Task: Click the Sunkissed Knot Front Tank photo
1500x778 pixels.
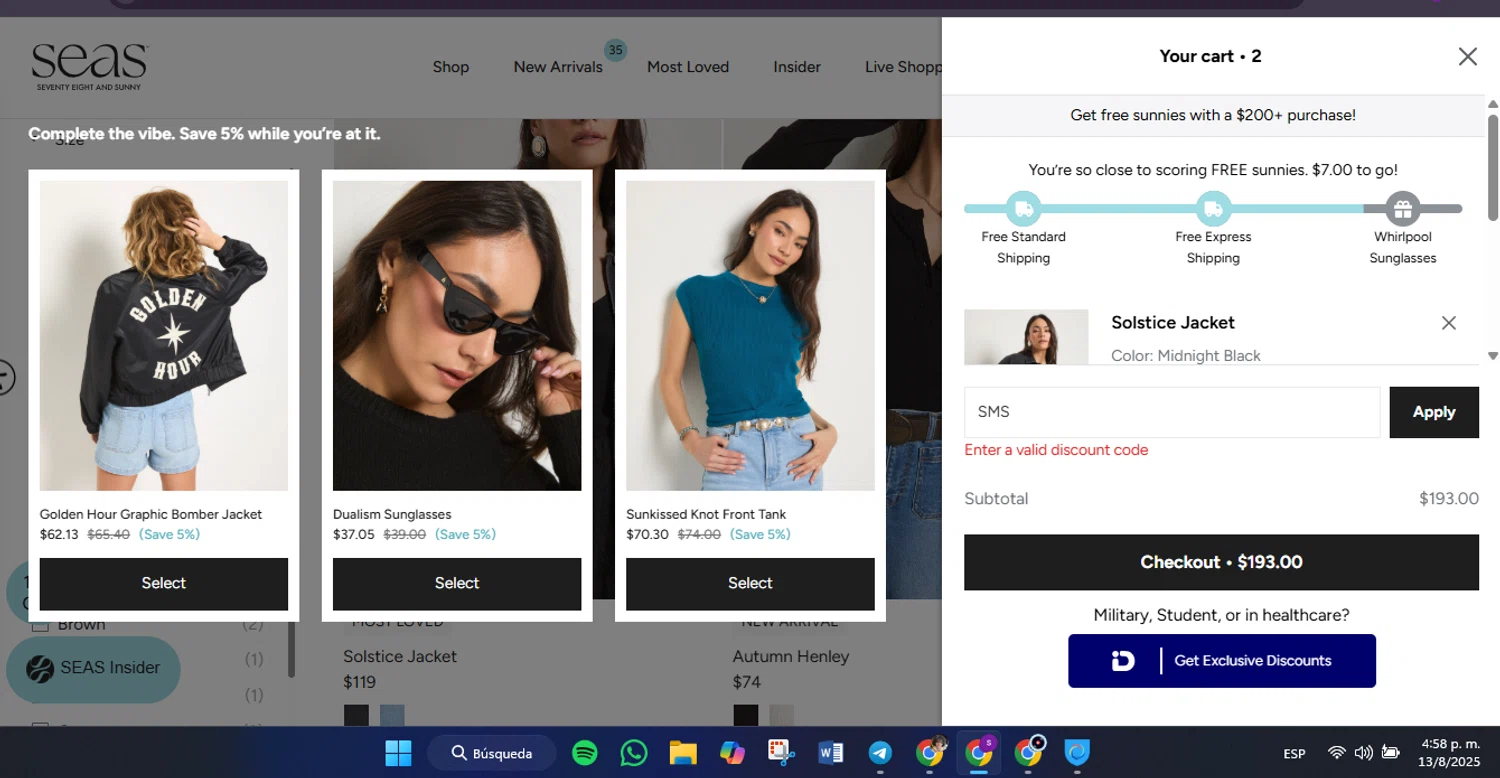Action: pyautogui.click(x=750, y=336)
